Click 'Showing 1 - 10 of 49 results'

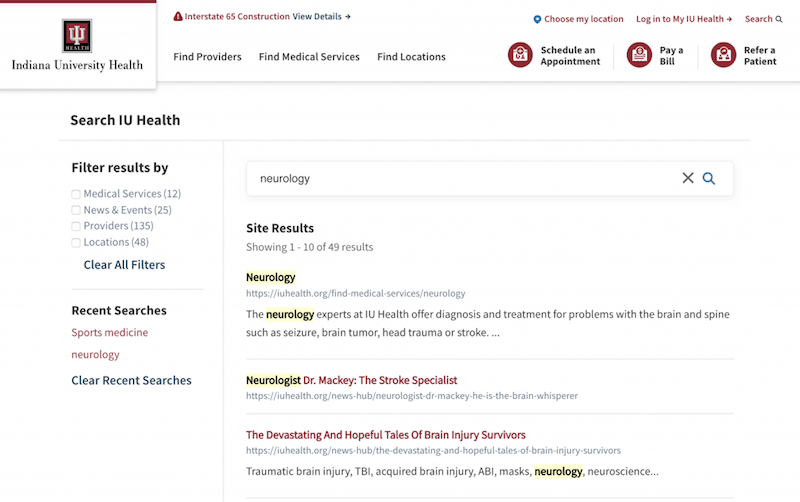pos(310,247)
